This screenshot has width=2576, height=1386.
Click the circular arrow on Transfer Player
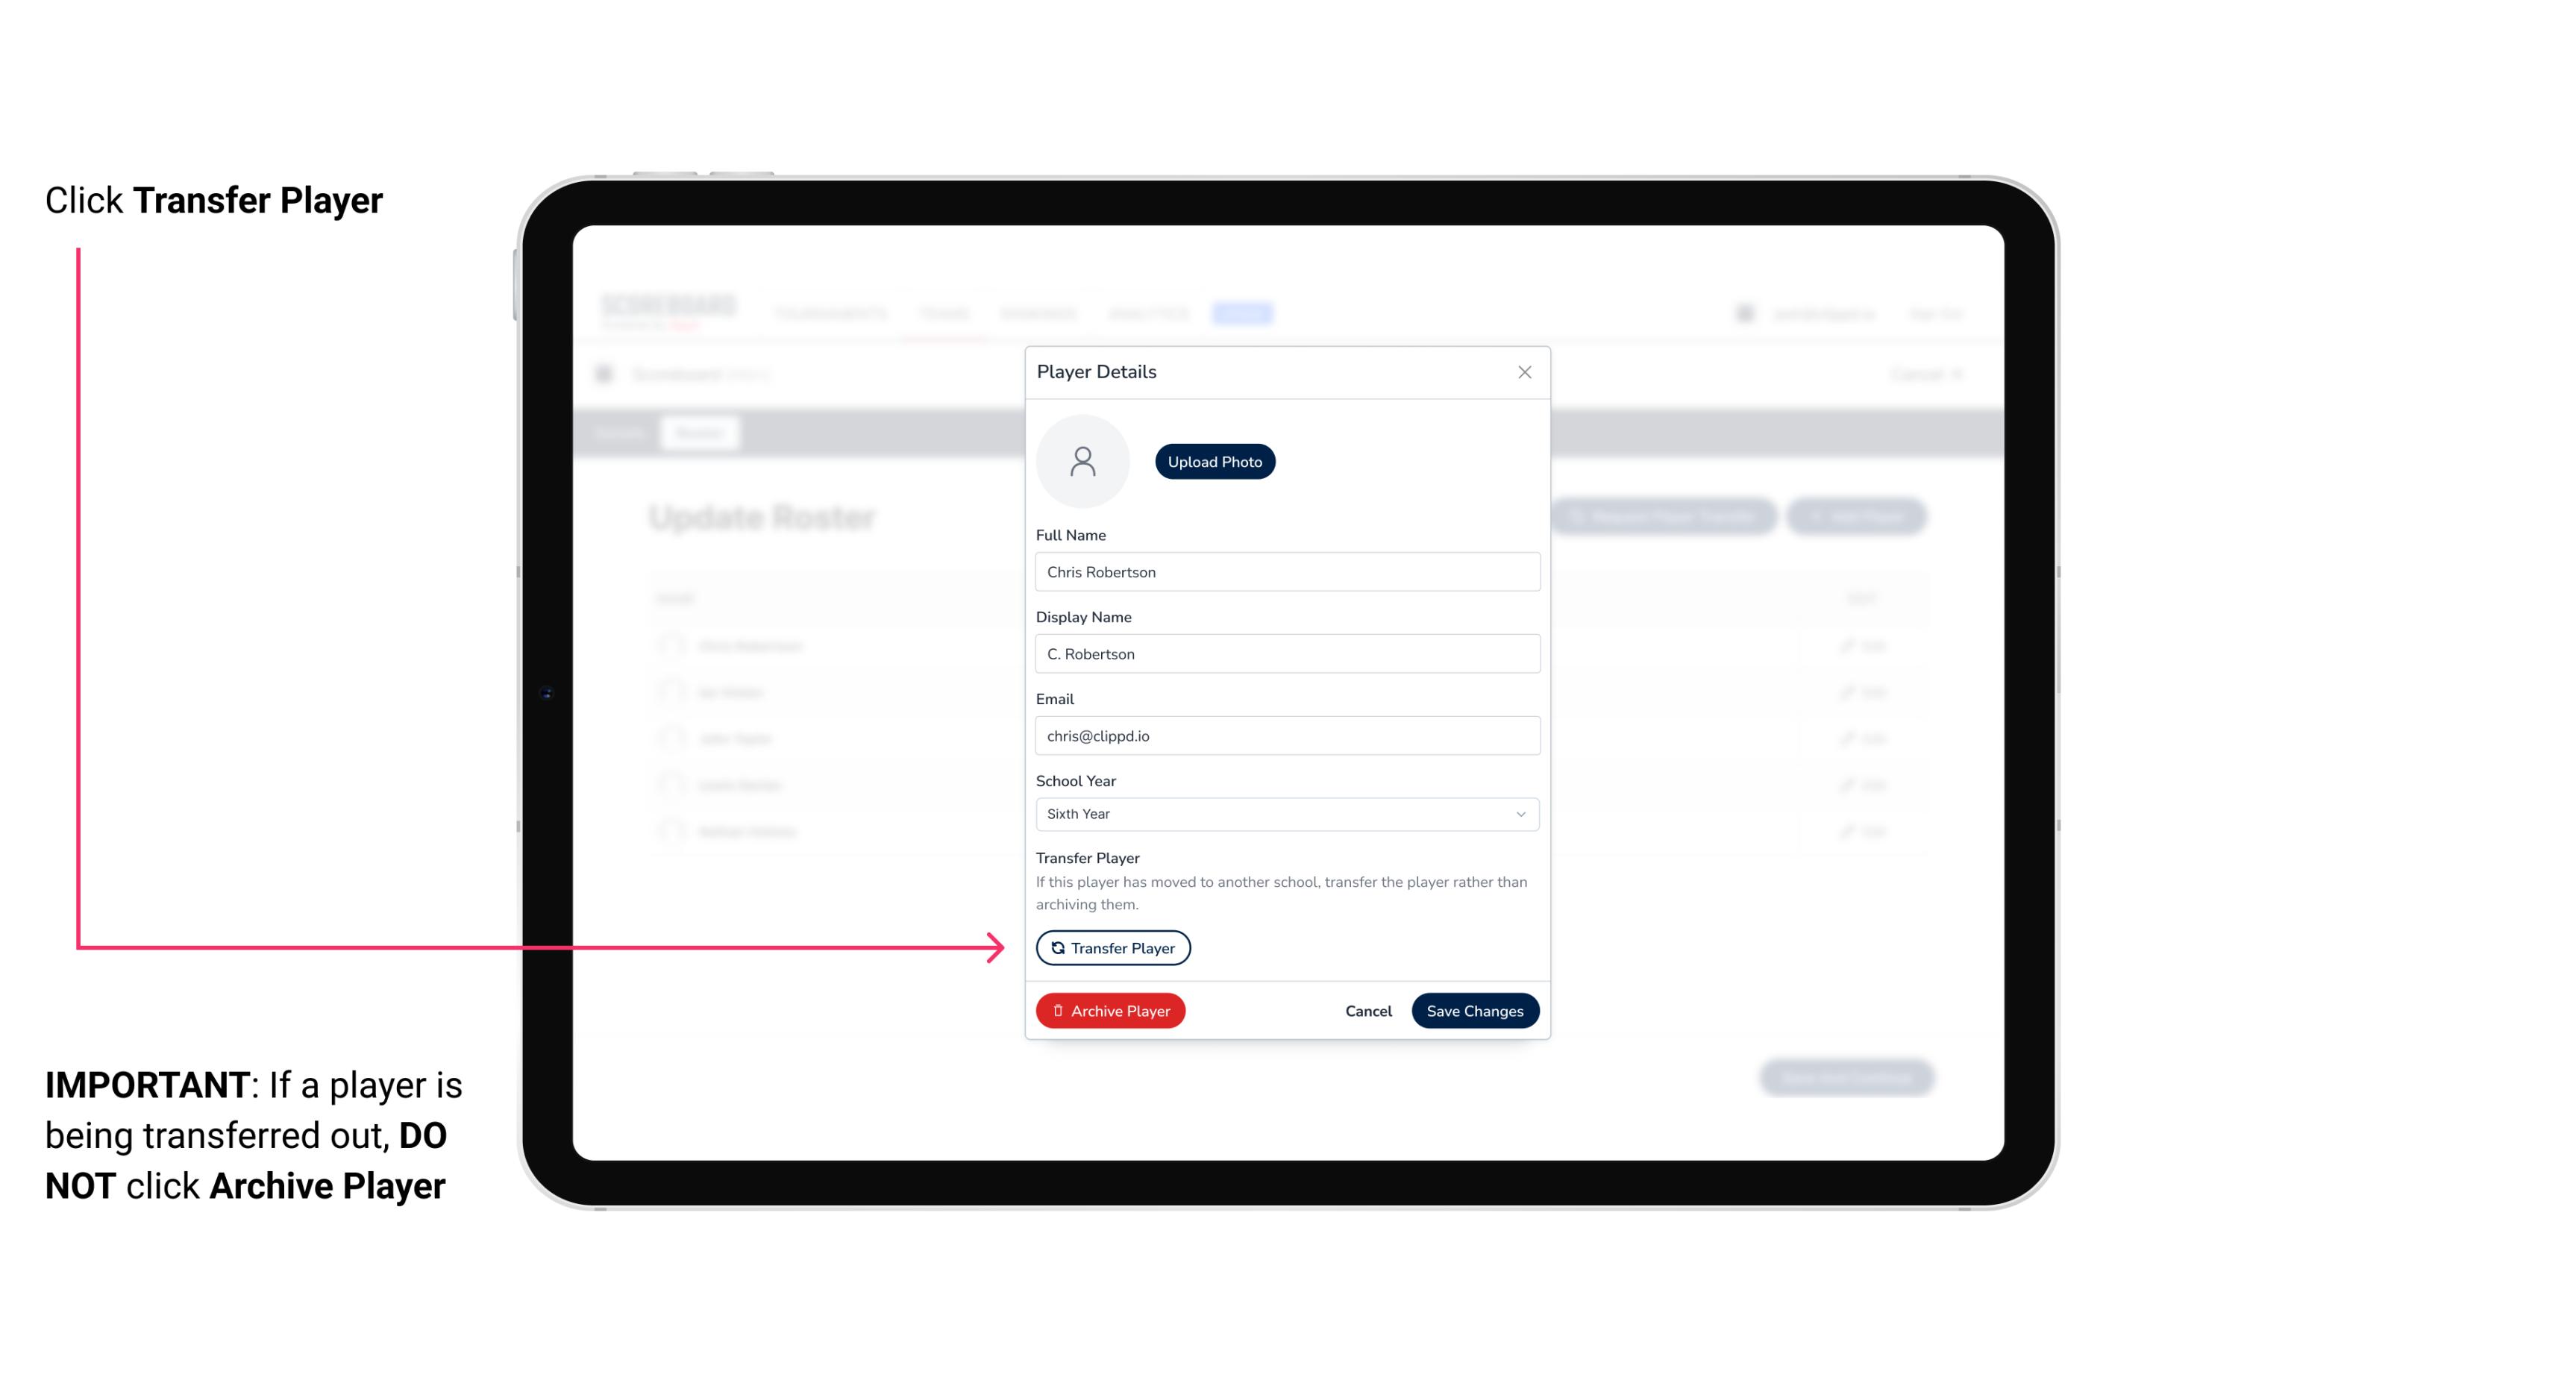click(1056, 947)
